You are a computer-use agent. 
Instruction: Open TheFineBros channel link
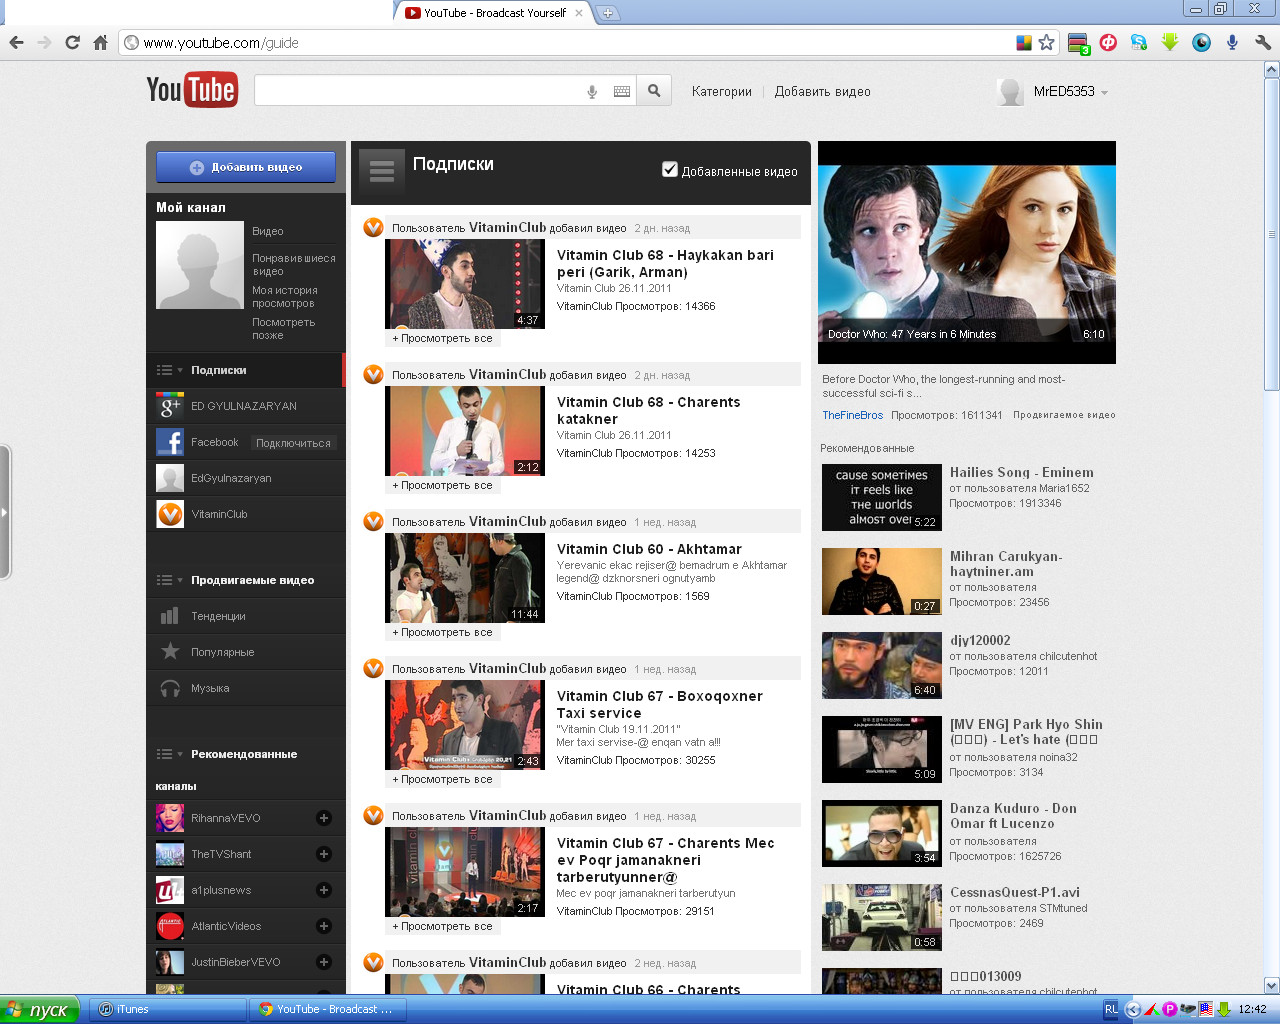pyautogui.click(x=852, y=415)
